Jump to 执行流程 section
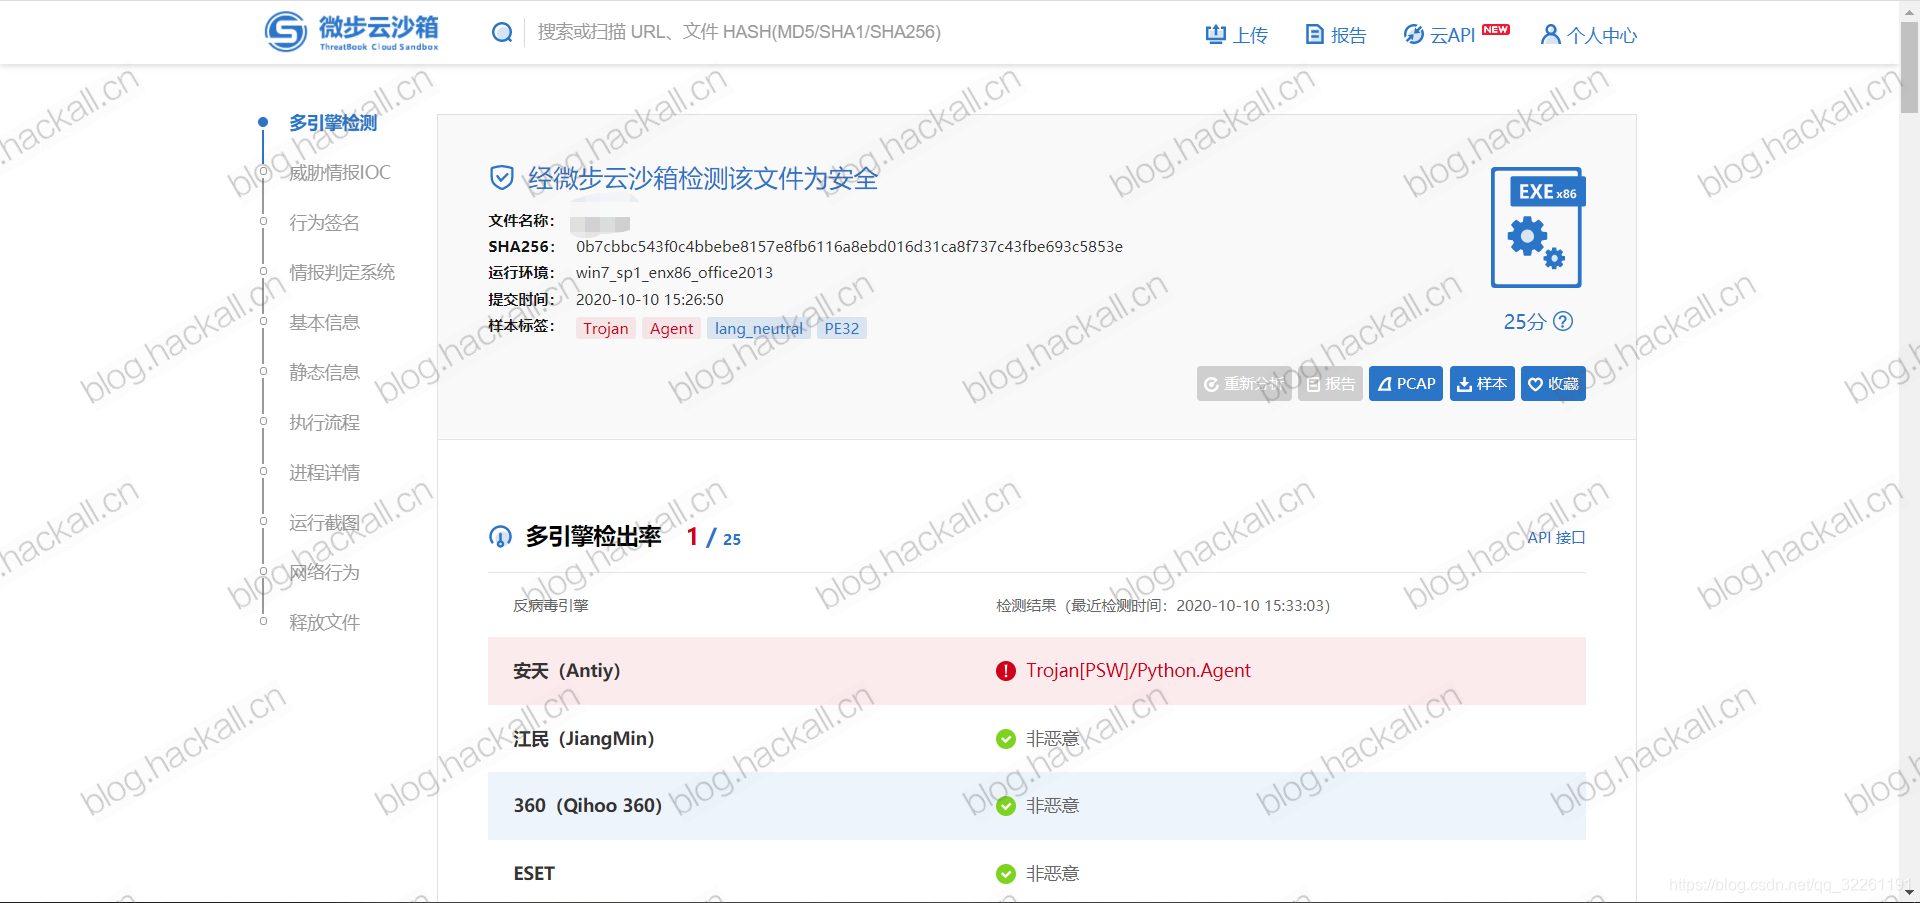 324,423
